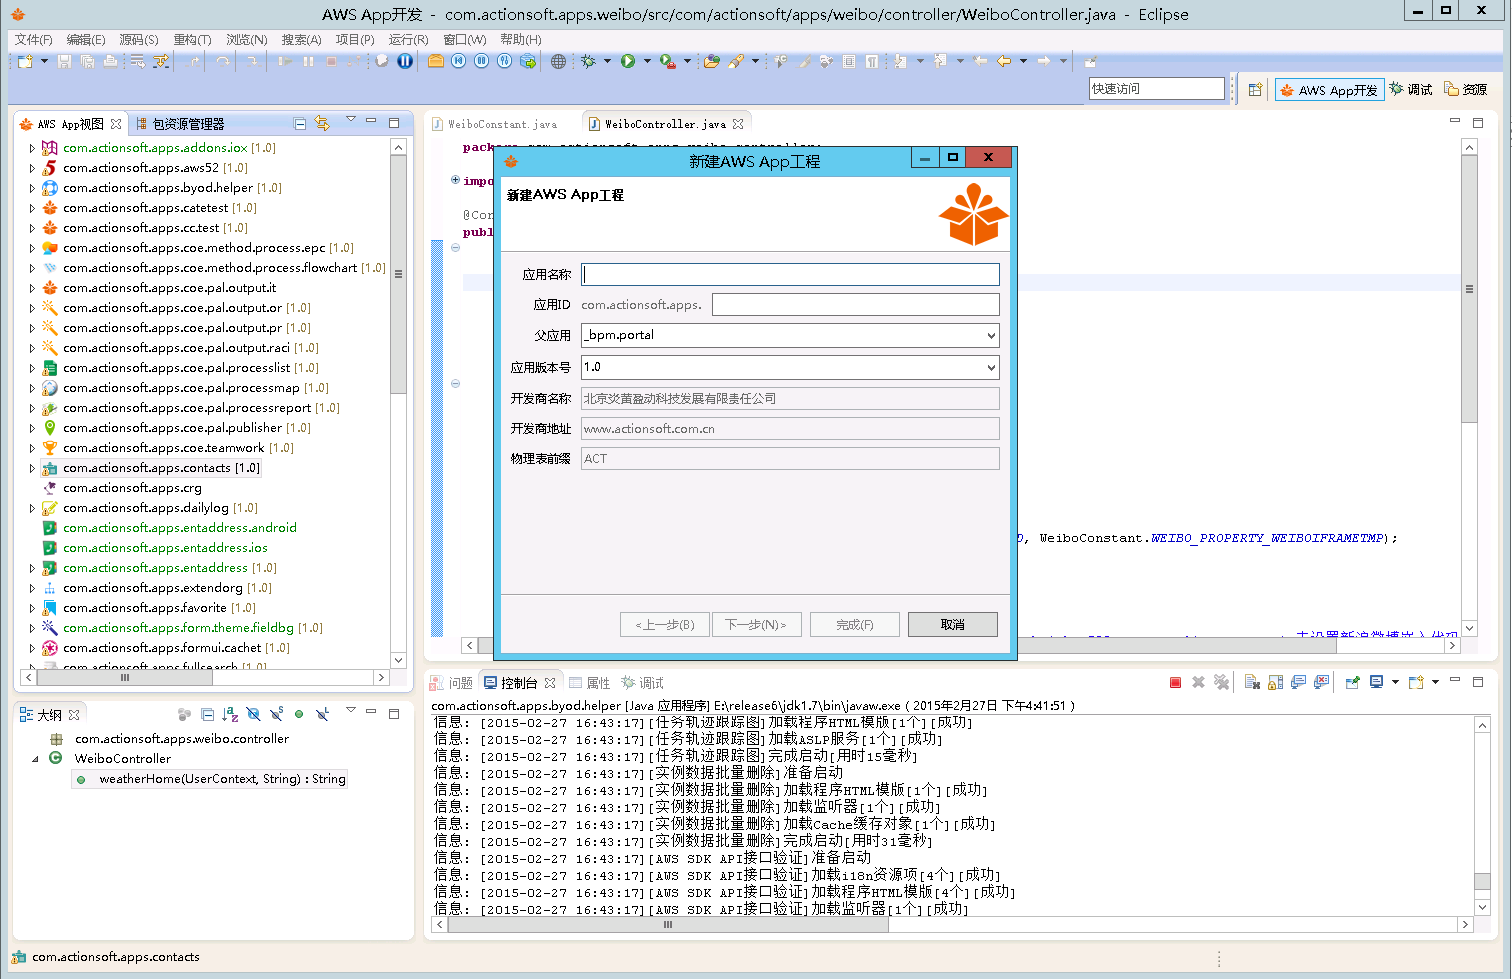The width and height of the screenshot is (1512, 979).
Task: Click 快速访问 quick access field
Action: tap(1156, 89)
